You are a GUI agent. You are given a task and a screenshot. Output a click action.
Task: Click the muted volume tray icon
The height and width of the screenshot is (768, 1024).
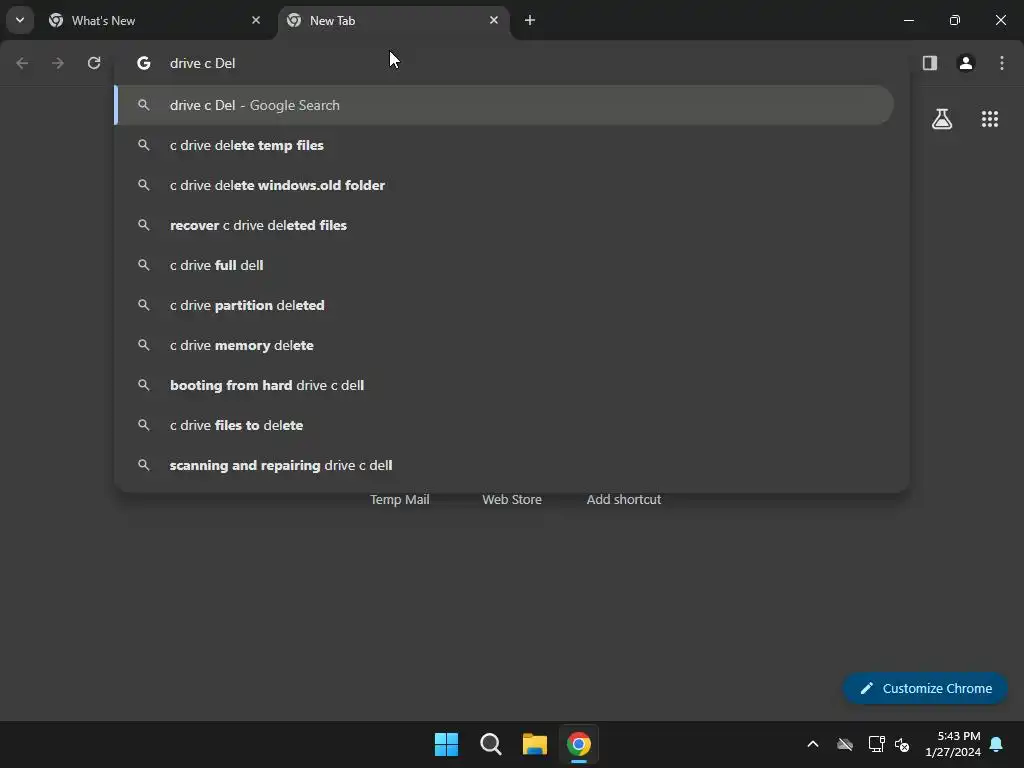pyautogui.click(x=903, y=744)
